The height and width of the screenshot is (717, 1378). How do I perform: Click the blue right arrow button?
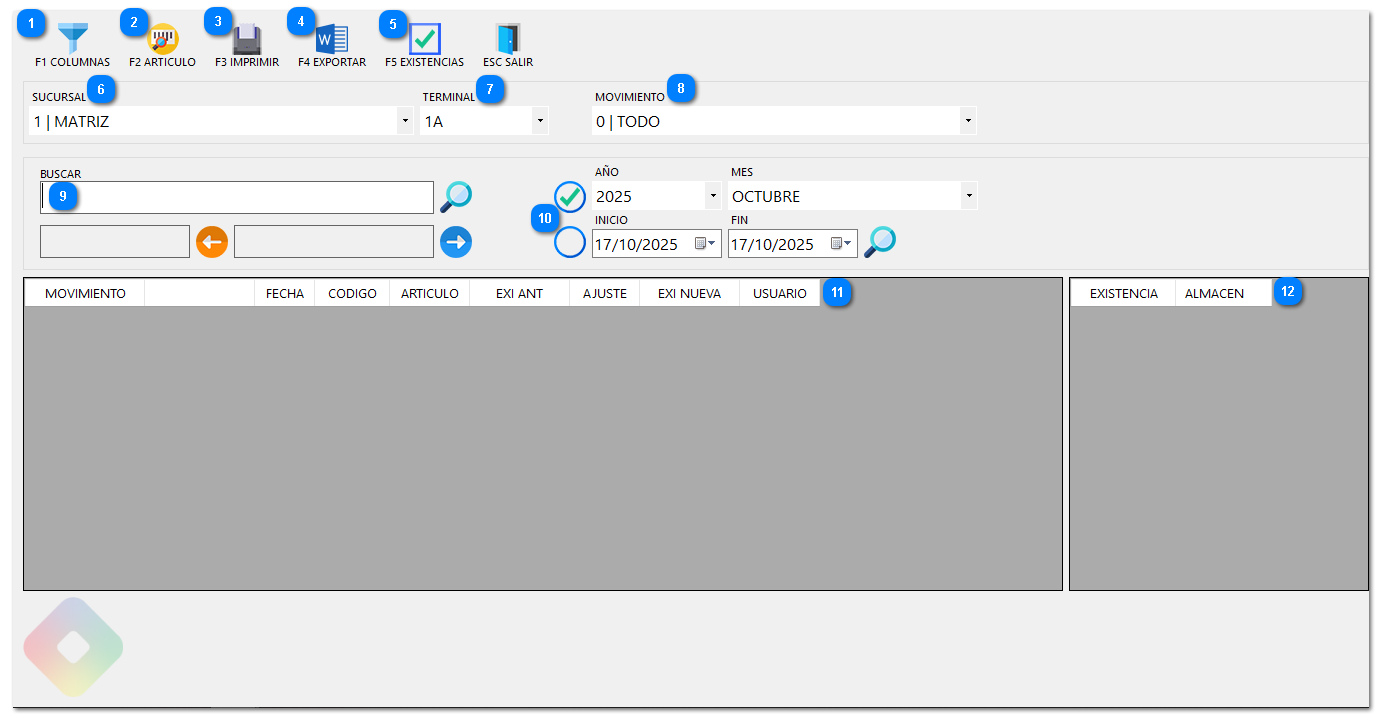(456, 242)
